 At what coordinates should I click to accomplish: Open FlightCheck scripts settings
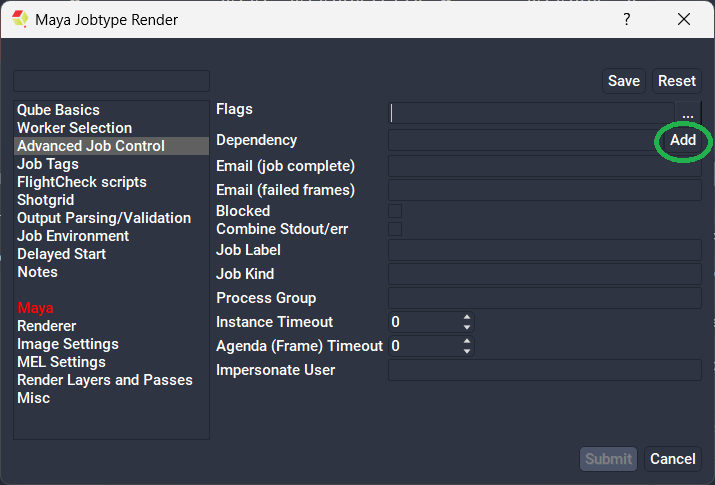(x=81, y=182)
